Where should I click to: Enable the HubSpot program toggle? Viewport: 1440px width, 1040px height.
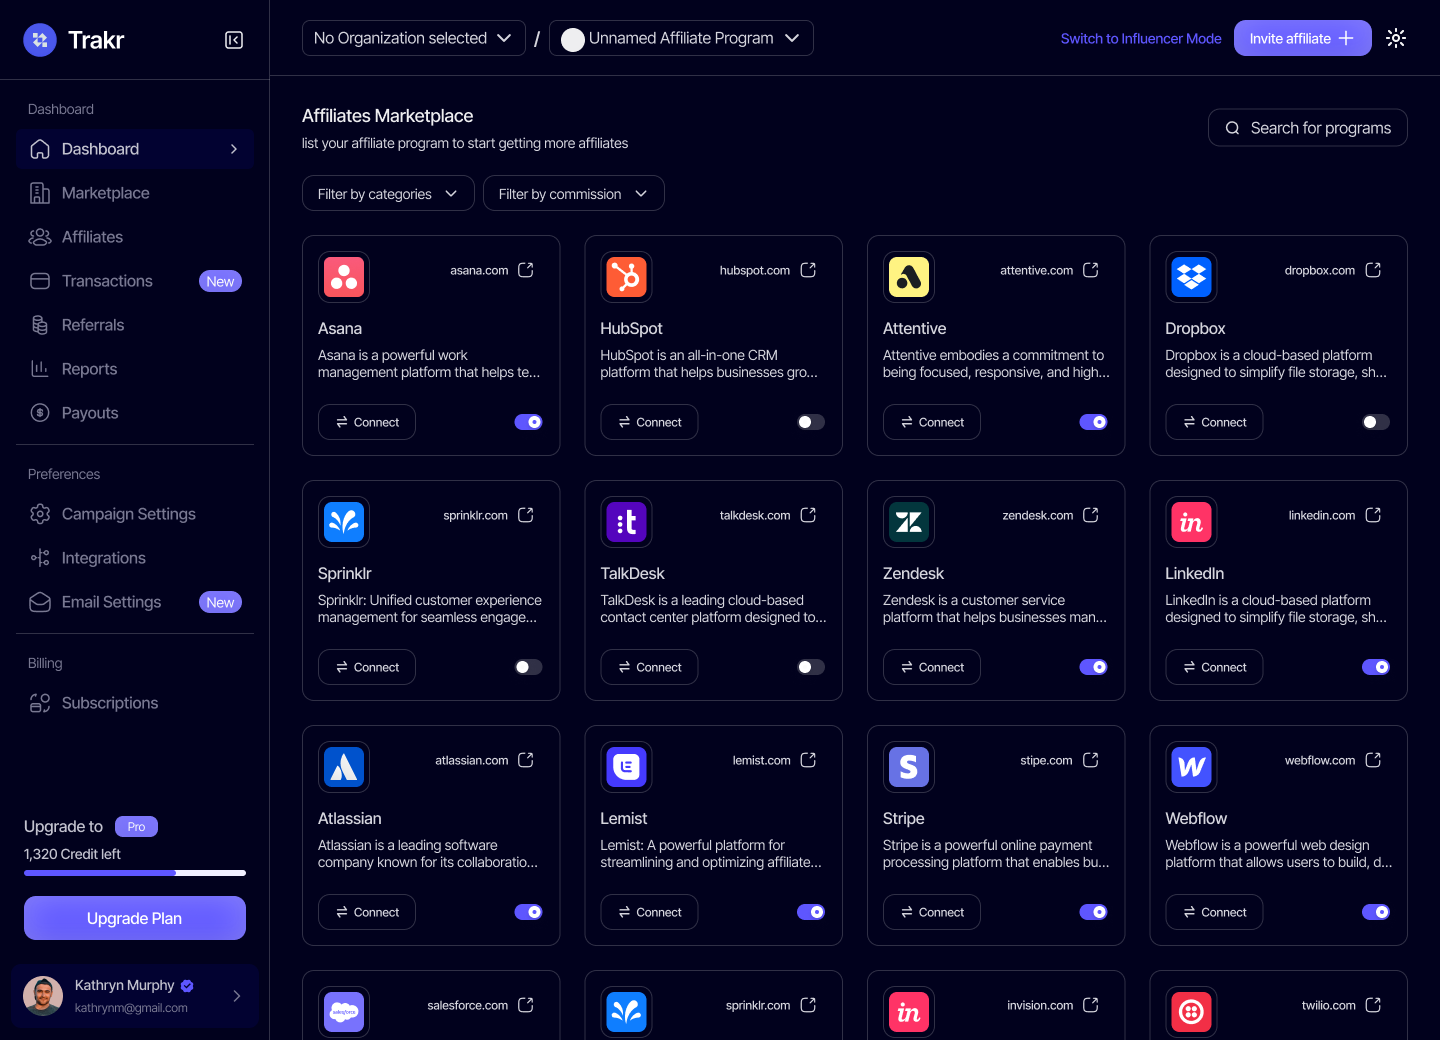(x=810, y=422)
